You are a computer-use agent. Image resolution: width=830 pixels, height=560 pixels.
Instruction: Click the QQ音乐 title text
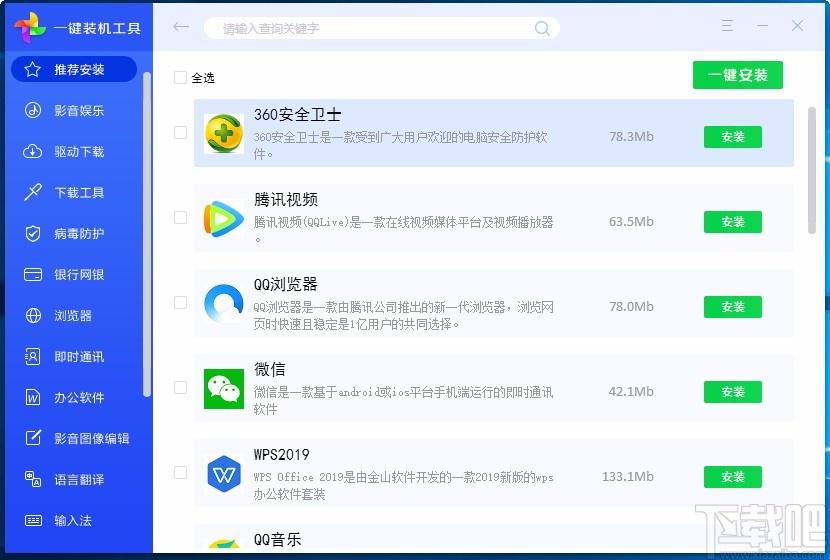(277, 539)
